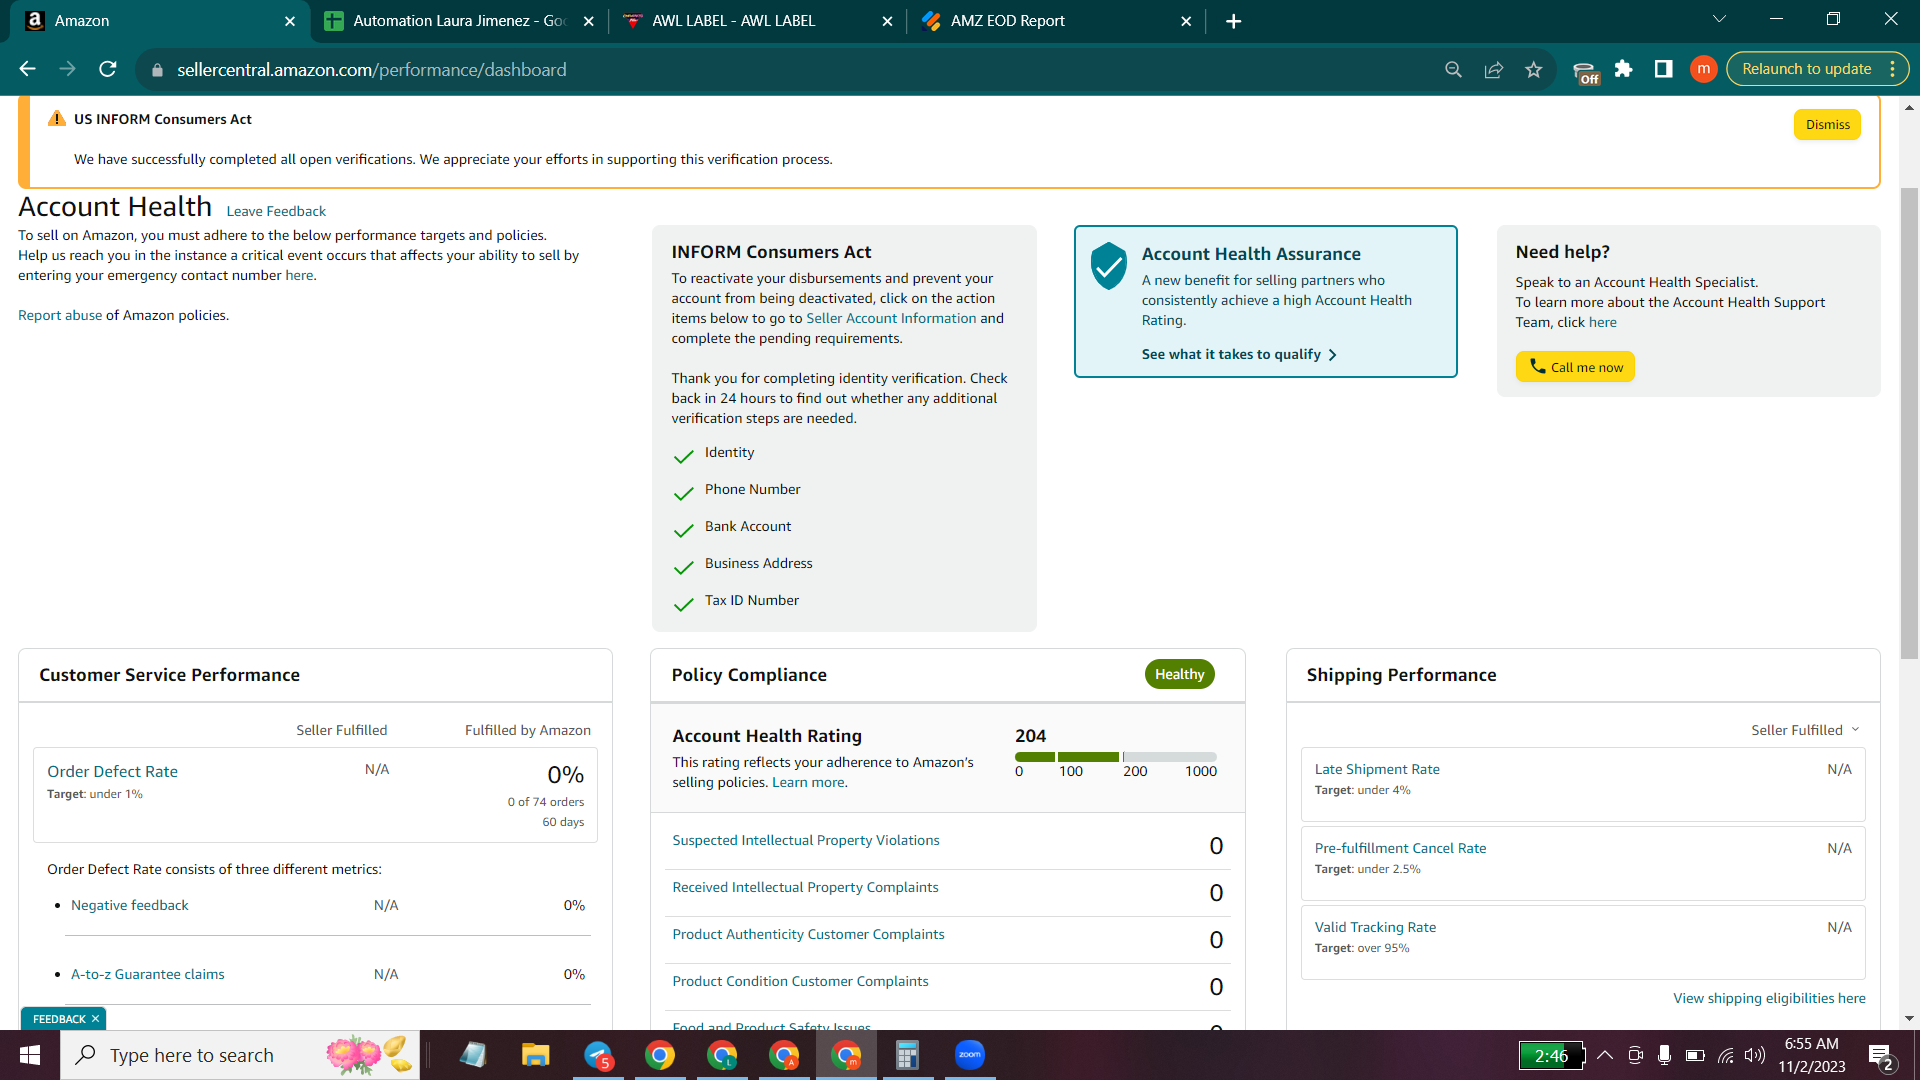Open Suspected Intellectual Property Violations
The height and width of the screenshot is (1080, 1920).
coord(805,840)
